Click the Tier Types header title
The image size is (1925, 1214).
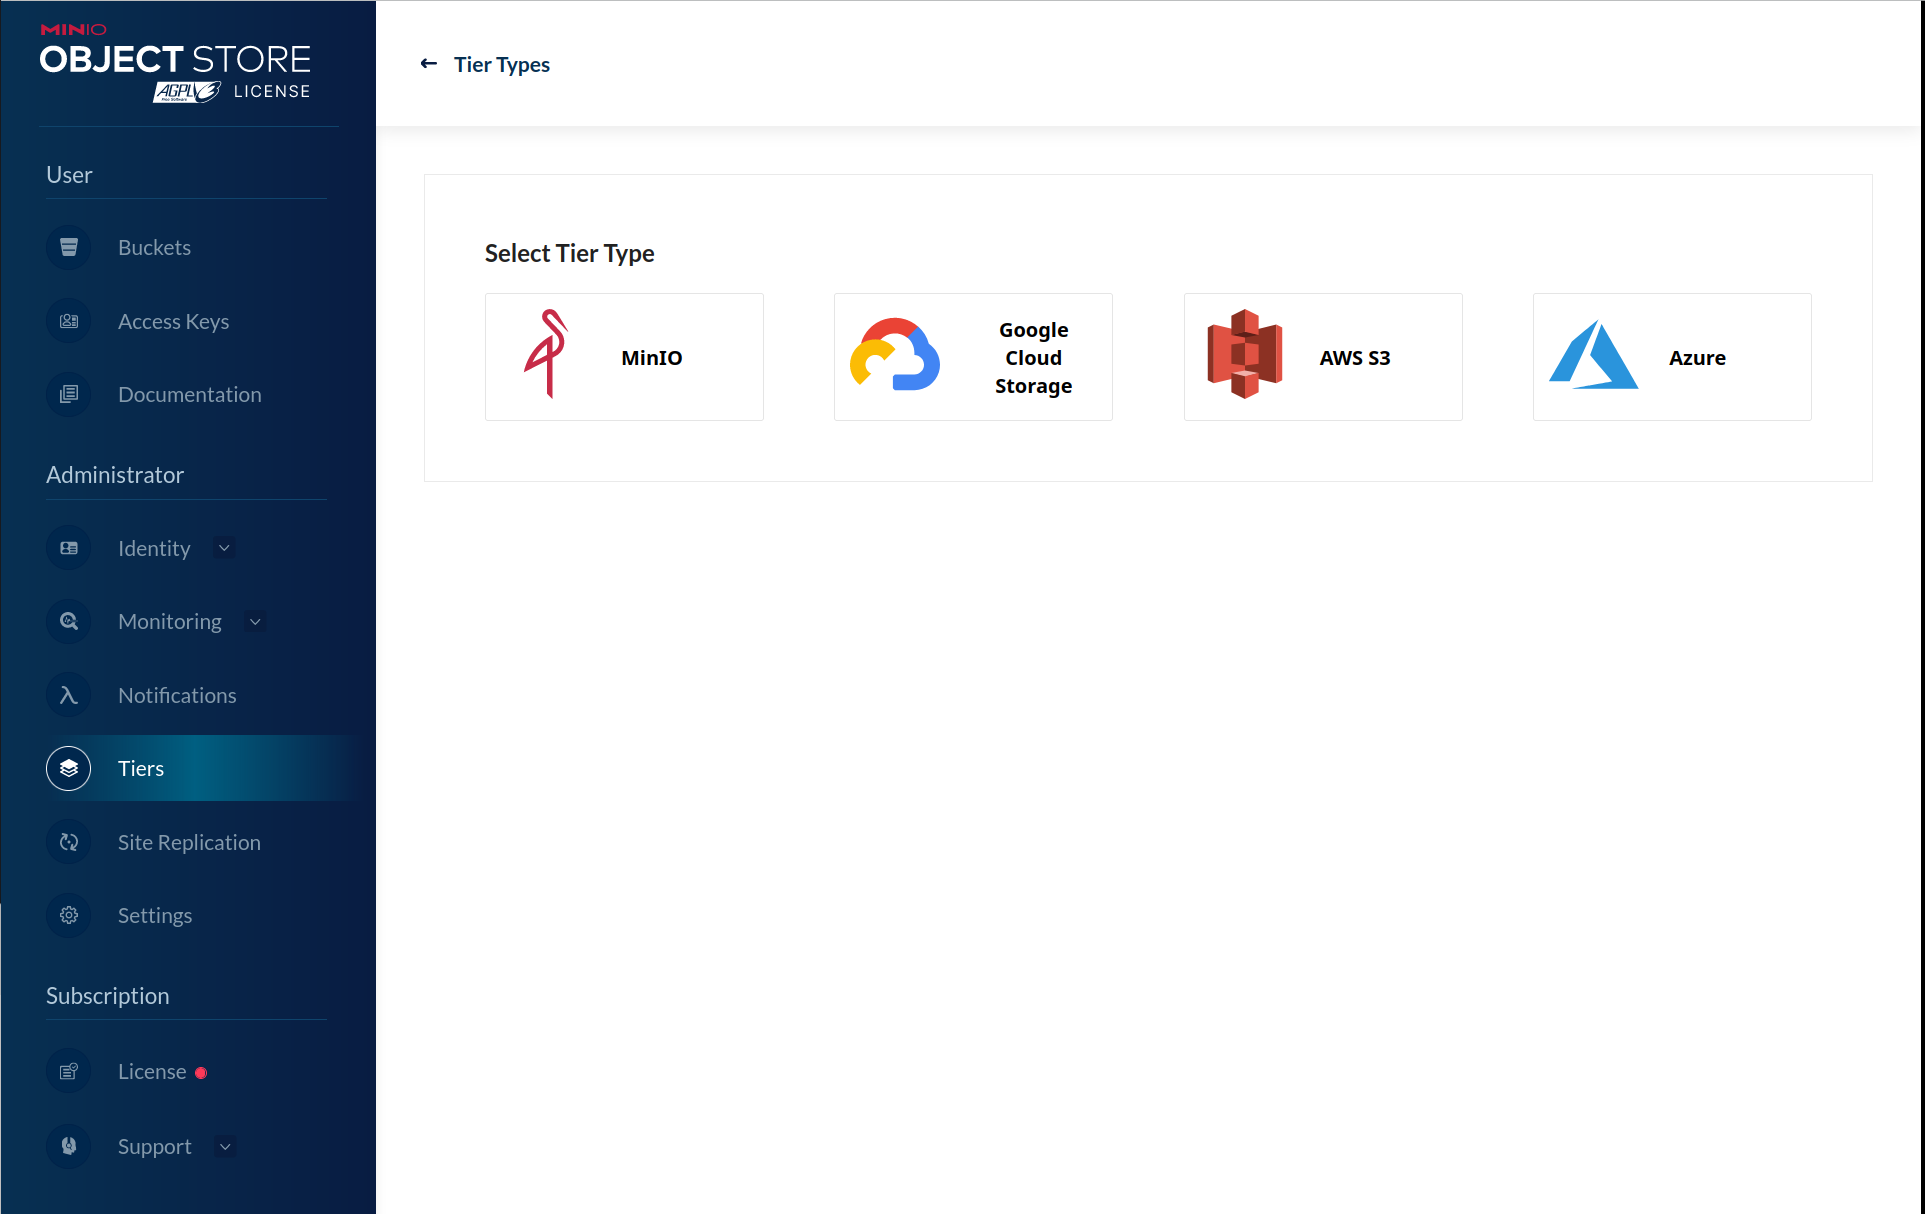click(x=502, y=64)
